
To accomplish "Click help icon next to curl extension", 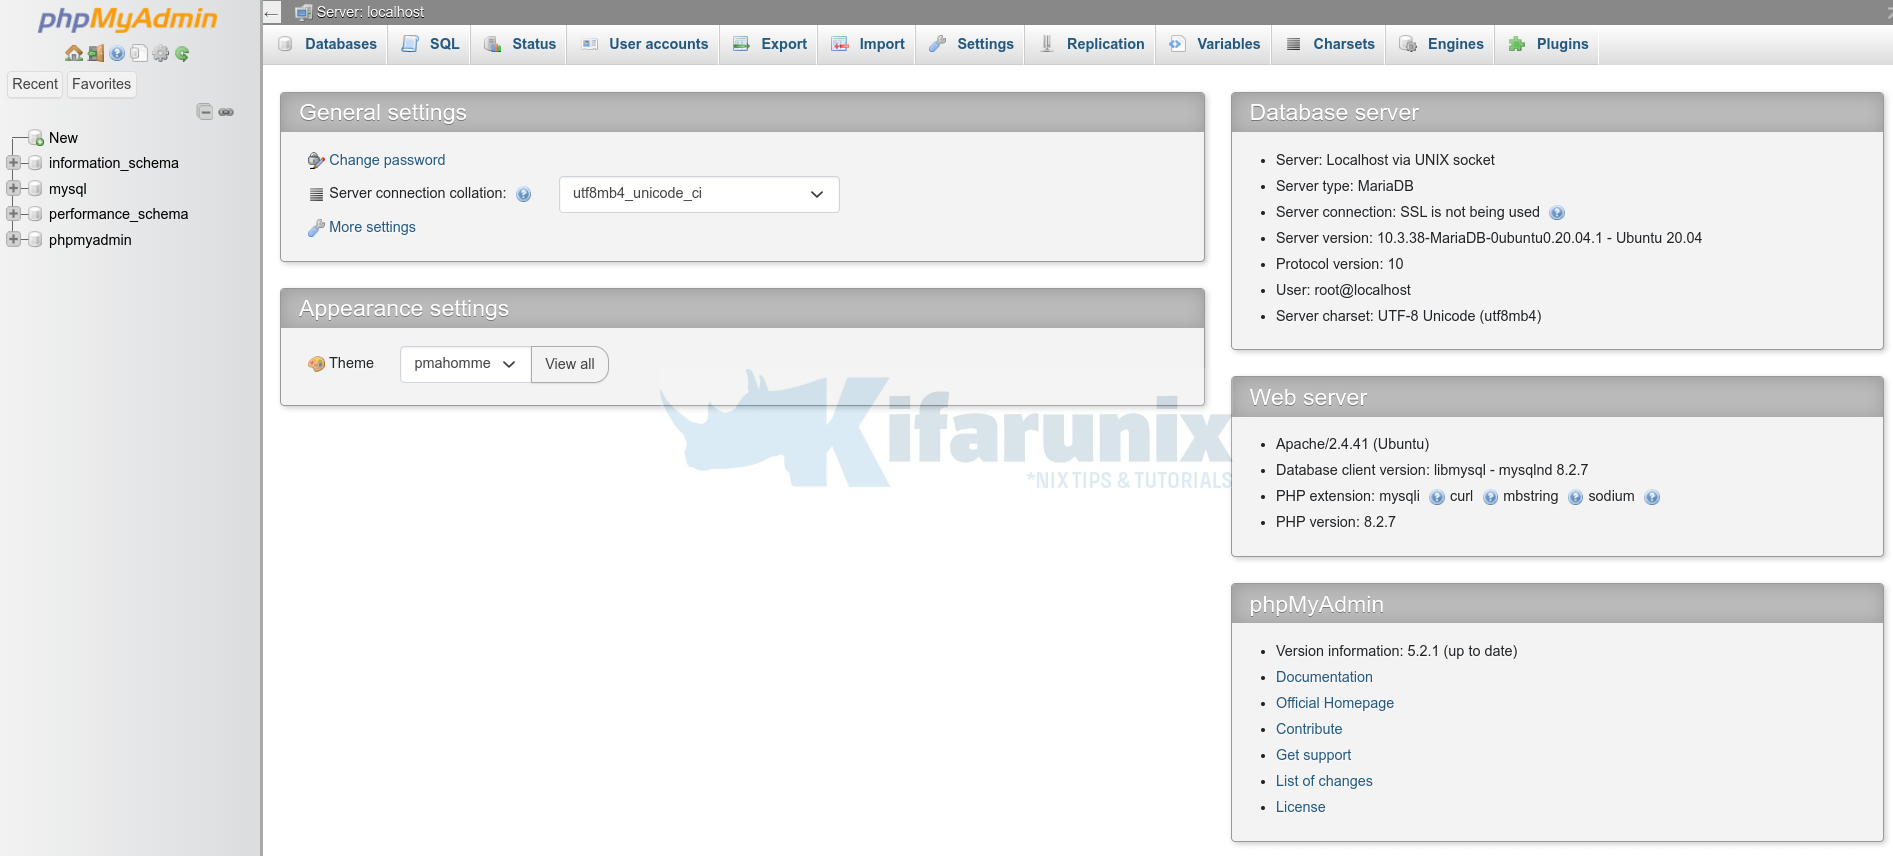I will coord(1490,497).
